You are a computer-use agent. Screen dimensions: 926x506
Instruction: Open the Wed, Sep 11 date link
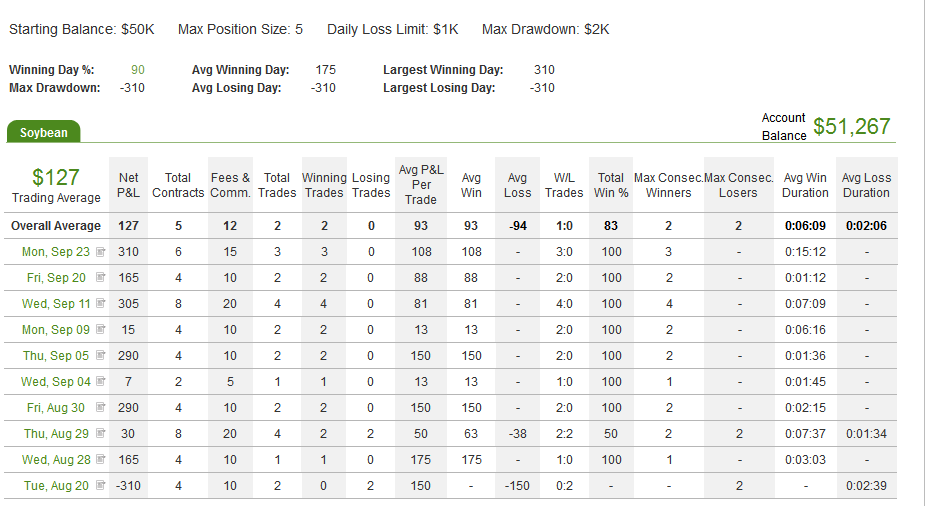click(56, 304)
